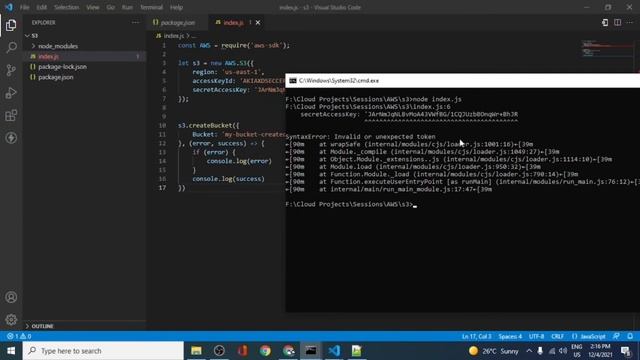
Task: Click the taskbar search box
Action: [x=103, y=351]
